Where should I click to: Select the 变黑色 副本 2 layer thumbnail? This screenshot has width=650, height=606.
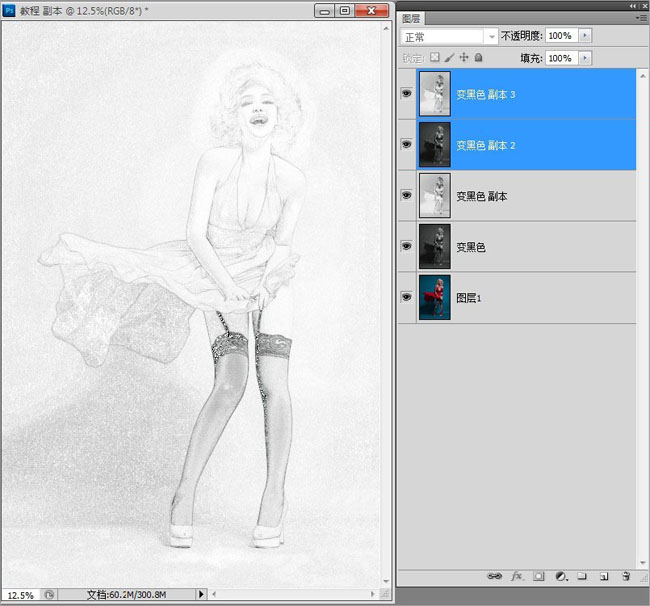point(434,145)
